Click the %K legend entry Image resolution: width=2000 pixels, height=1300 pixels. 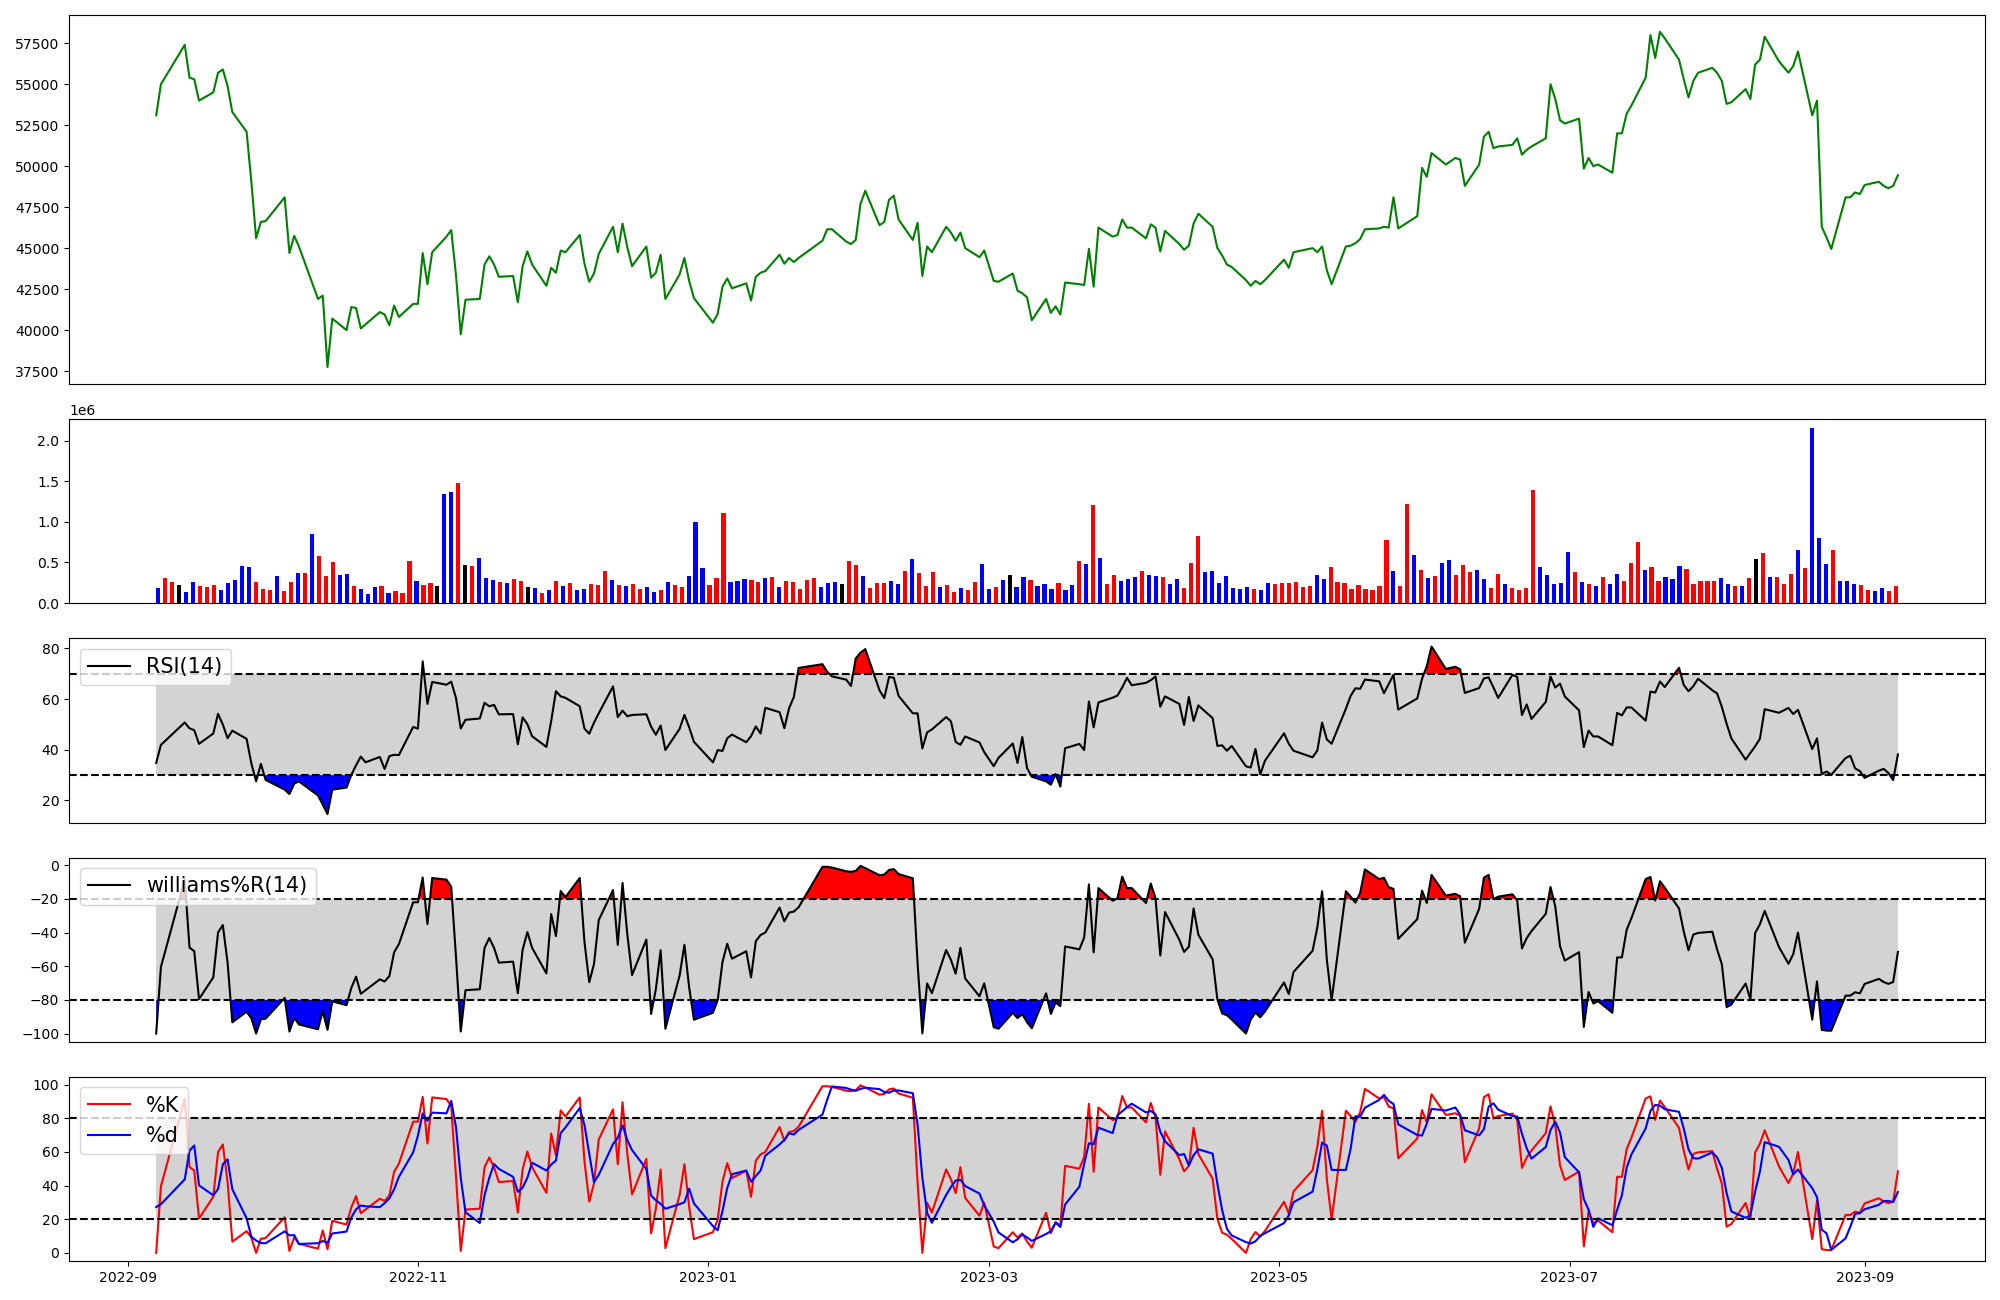pyautogui.click(x=162, y=1105)
